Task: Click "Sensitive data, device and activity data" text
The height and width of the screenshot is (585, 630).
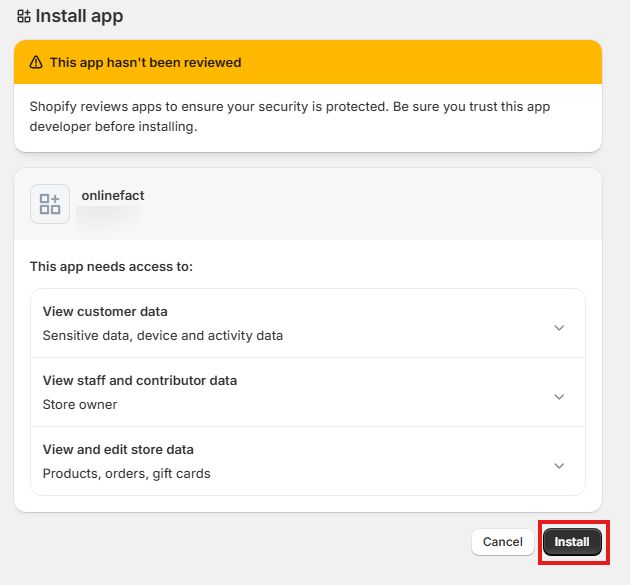Action: 163,335
